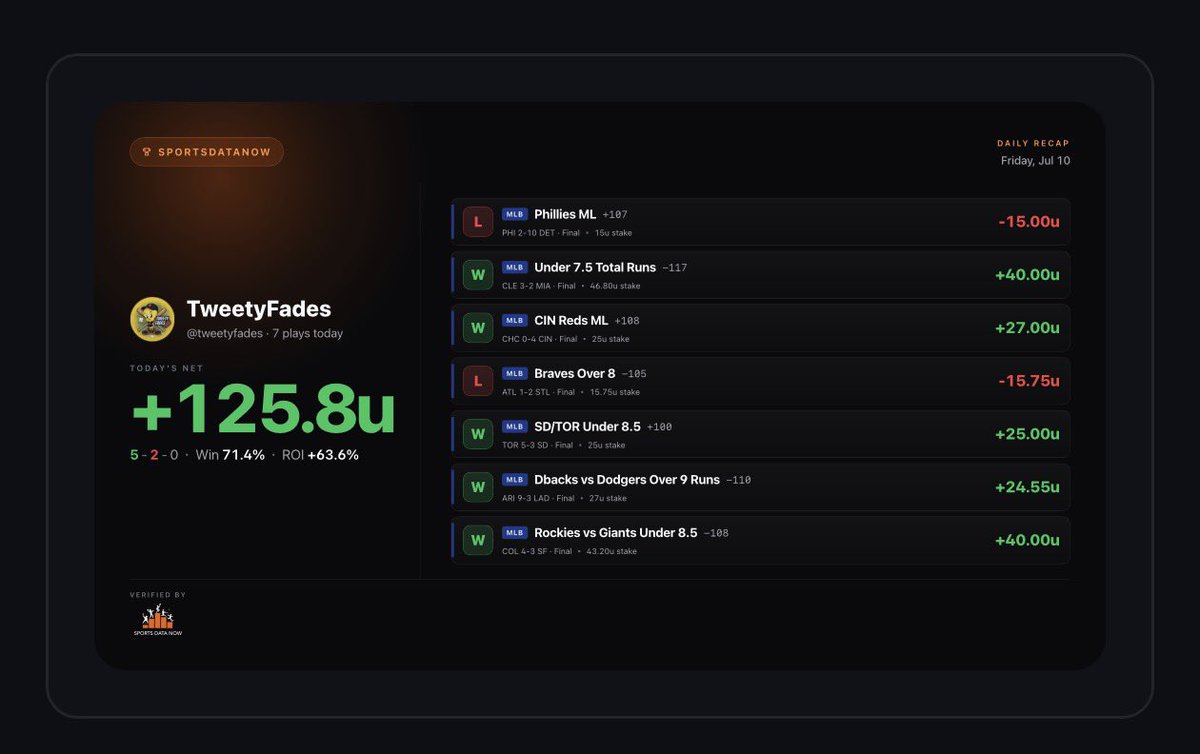The image size is (1200, 754).
Task: Click the MLB tag beside Under 7.5 Total Runs
Action: pos(514,267)
